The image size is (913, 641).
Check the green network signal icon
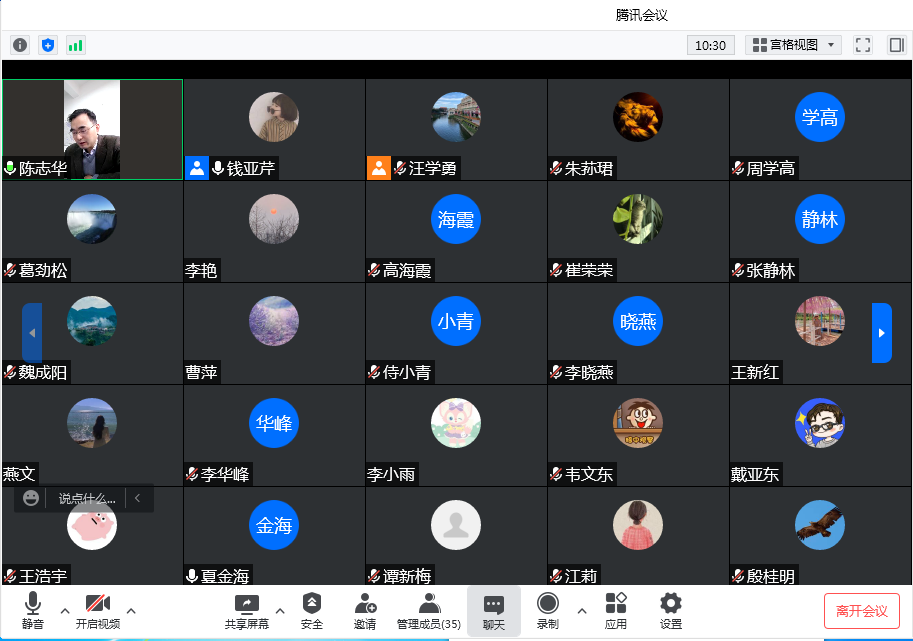76,45
